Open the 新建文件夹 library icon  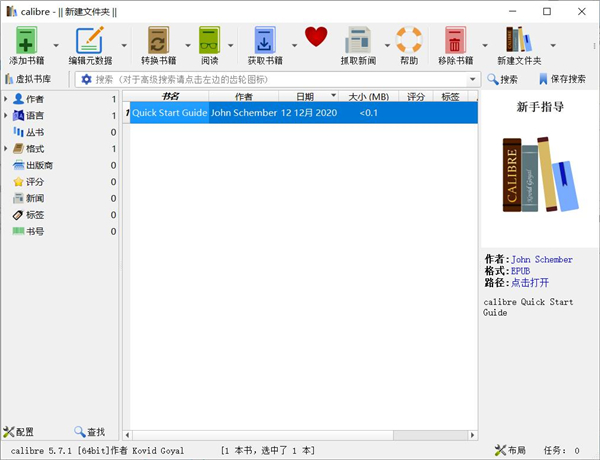518,41
